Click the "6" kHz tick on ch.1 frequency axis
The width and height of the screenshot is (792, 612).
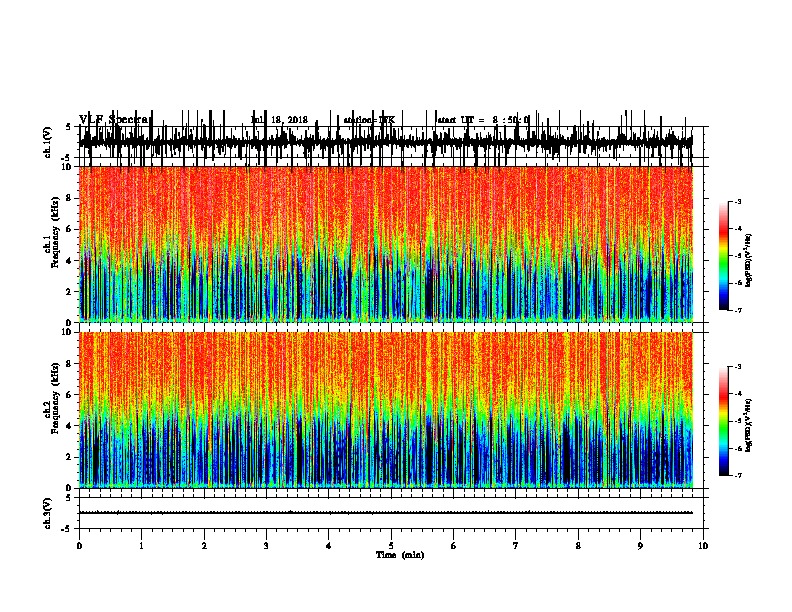[69, 229]
